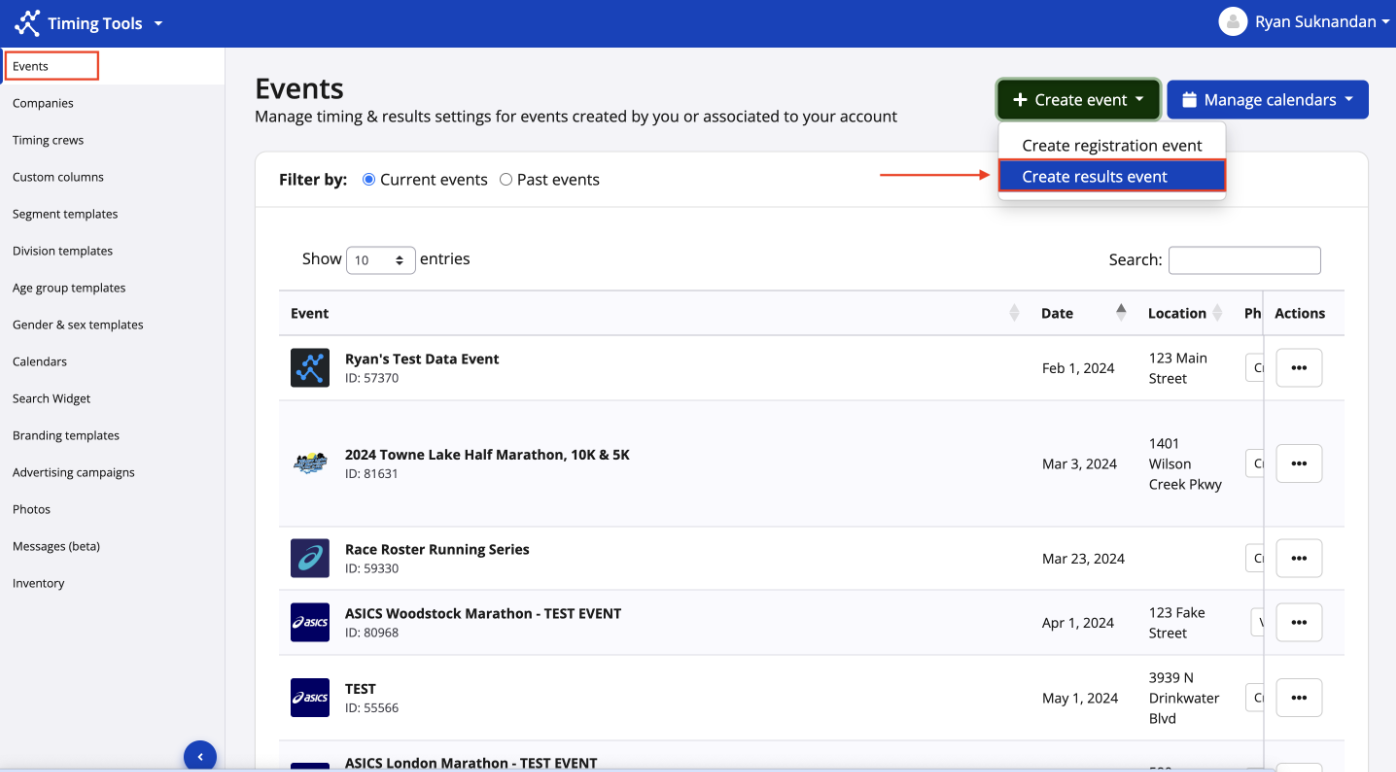Sort the table by Event column arrows
1396x772 pixels.
pyautogui.click(x=1014, y=313)
